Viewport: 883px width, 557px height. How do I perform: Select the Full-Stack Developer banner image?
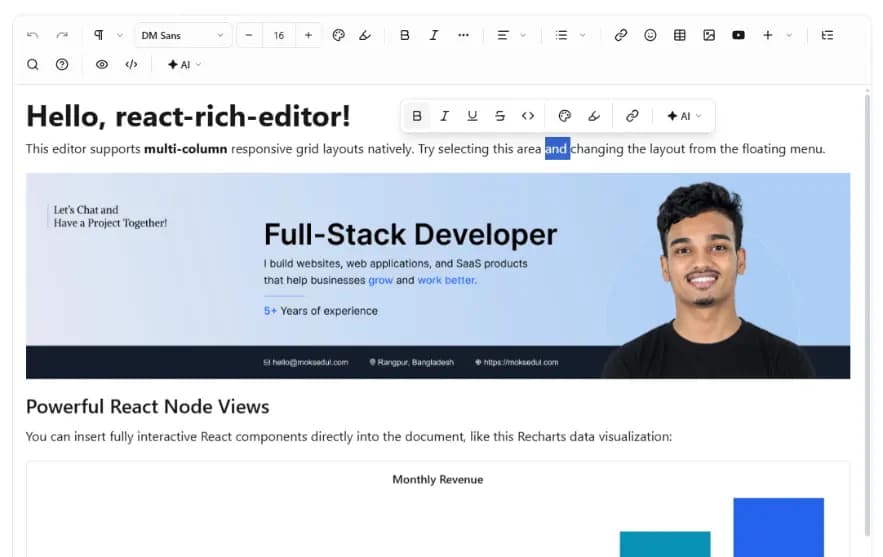coord(438,275)
